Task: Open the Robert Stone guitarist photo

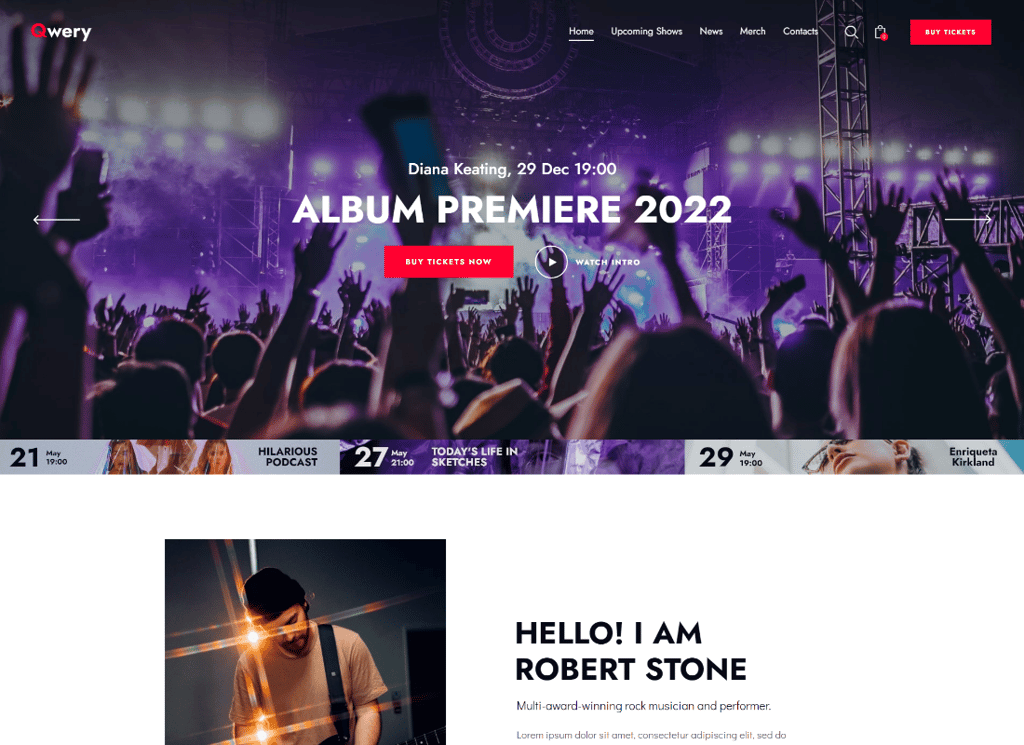Action: pyautogui.click(x=305, y=642)
